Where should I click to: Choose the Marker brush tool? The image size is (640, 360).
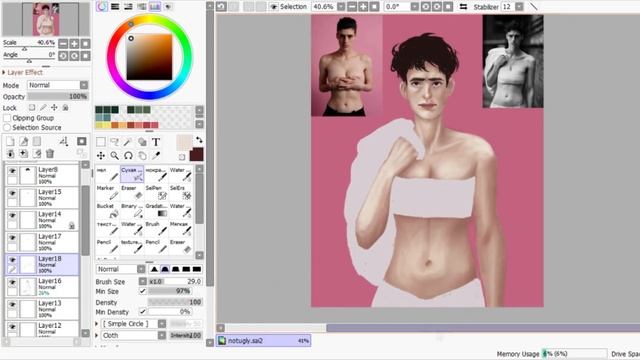[x=108, y=193]
